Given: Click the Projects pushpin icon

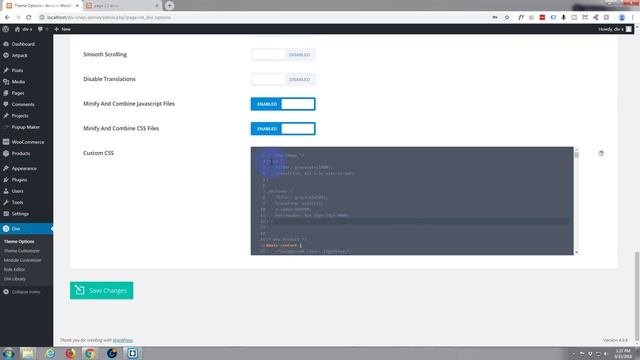Looking at the screenshot, I should [x=6, y=116].
